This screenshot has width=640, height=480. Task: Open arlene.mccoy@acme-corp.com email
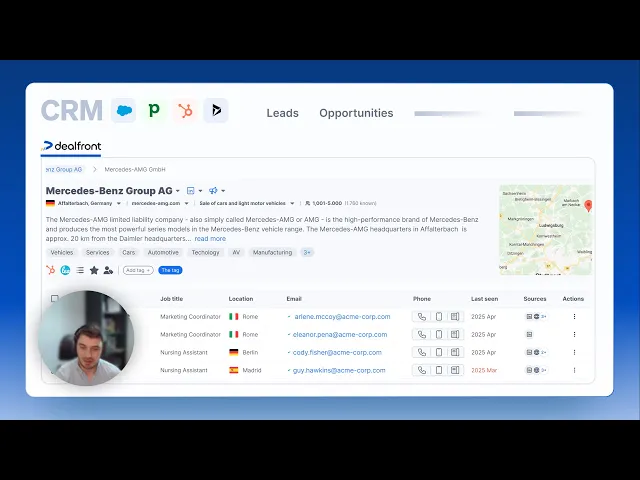point(342,317)
